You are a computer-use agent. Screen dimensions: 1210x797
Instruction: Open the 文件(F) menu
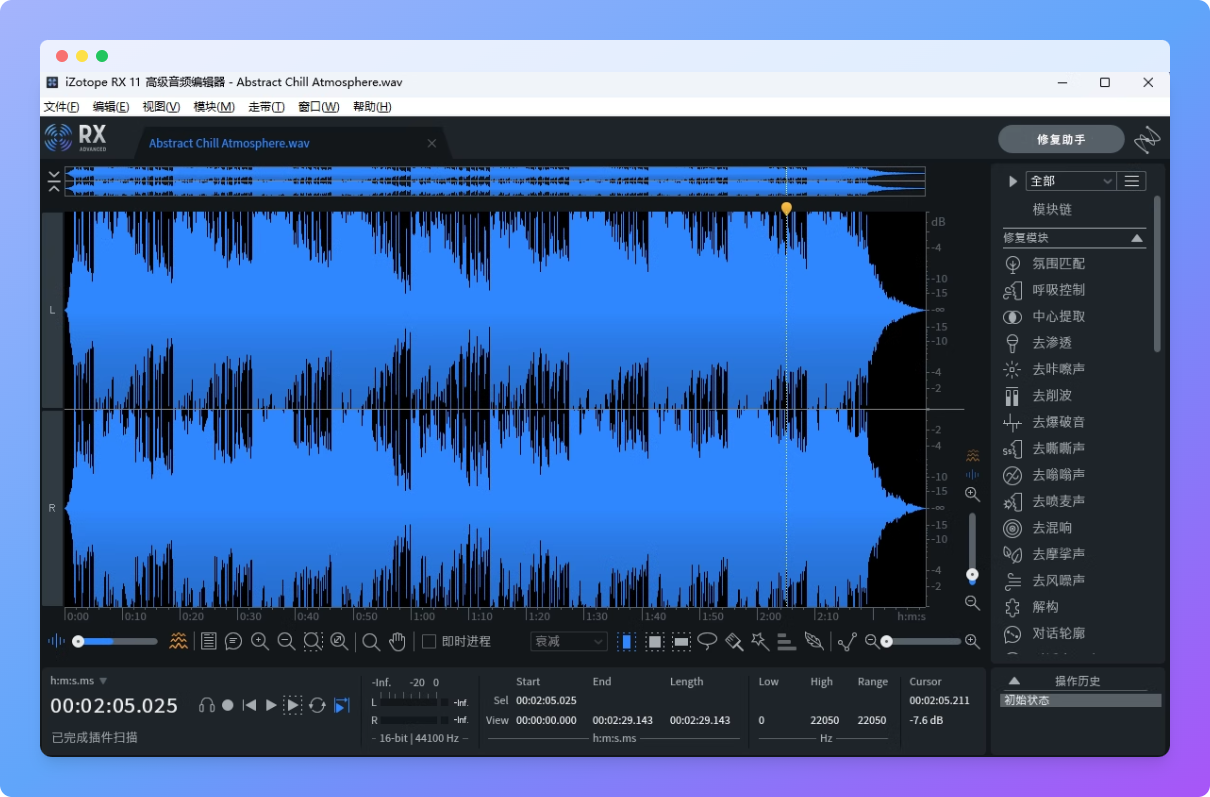point(61,107)
